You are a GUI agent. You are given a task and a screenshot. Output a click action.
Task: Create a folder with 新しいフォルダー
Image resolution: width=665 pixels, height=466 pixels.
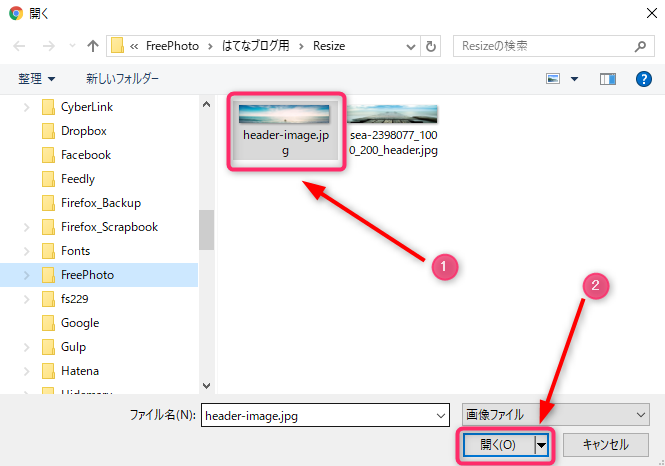click(x=123, y=79)
